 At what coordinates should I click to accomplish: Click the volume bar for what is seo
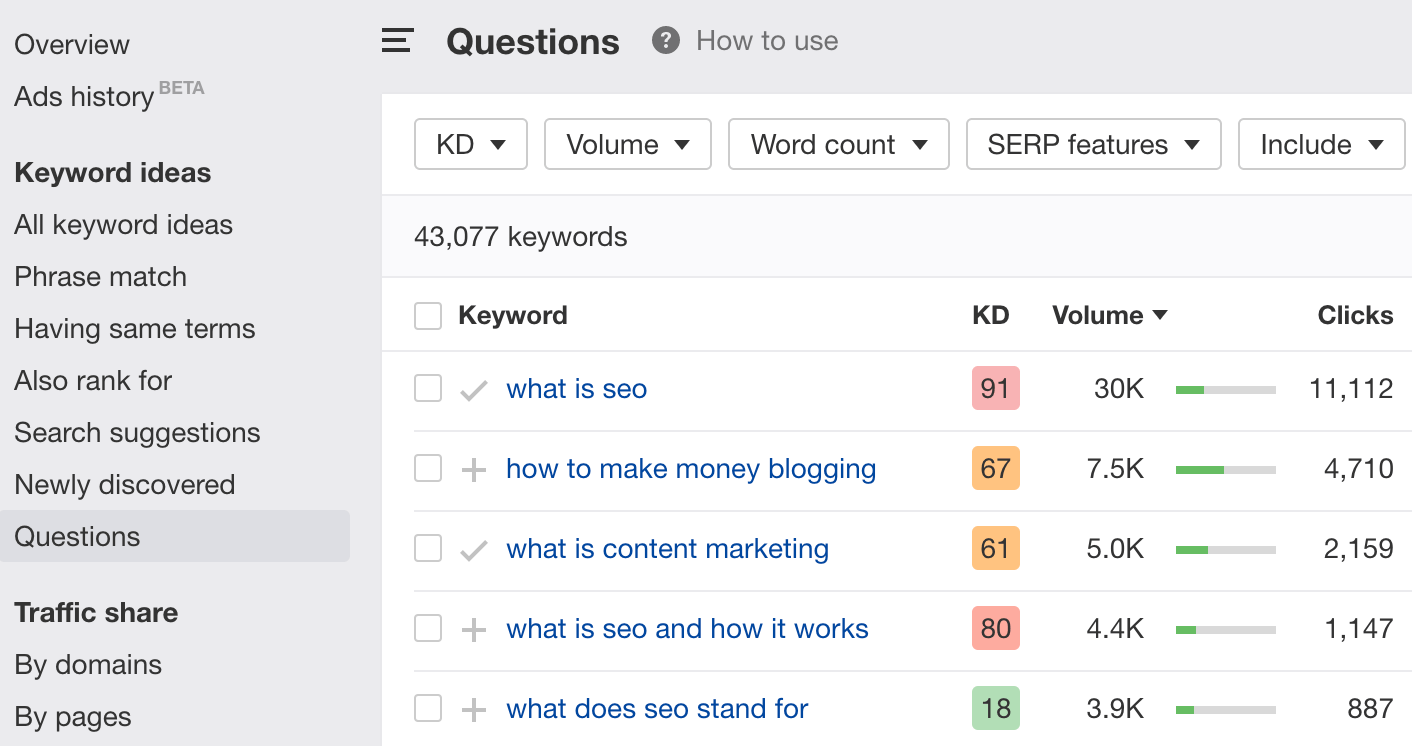coord(1225,389)
